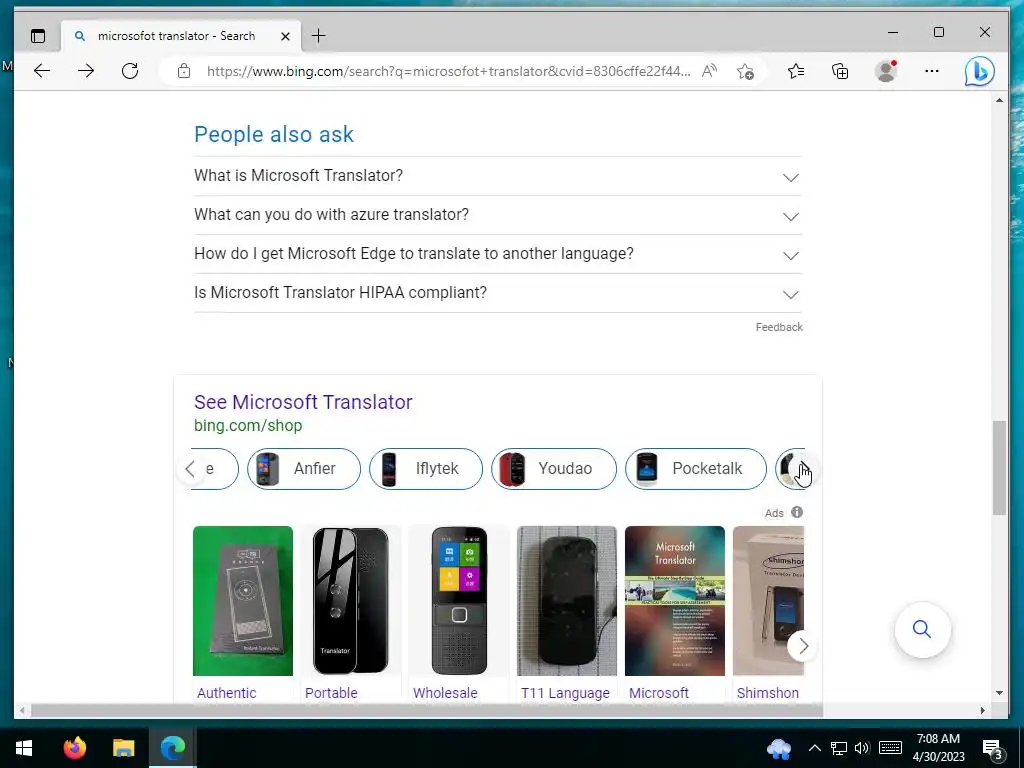Open the Microsoft Translator book image
Screen dimensions: 1024x768
[x=675, y=601]
